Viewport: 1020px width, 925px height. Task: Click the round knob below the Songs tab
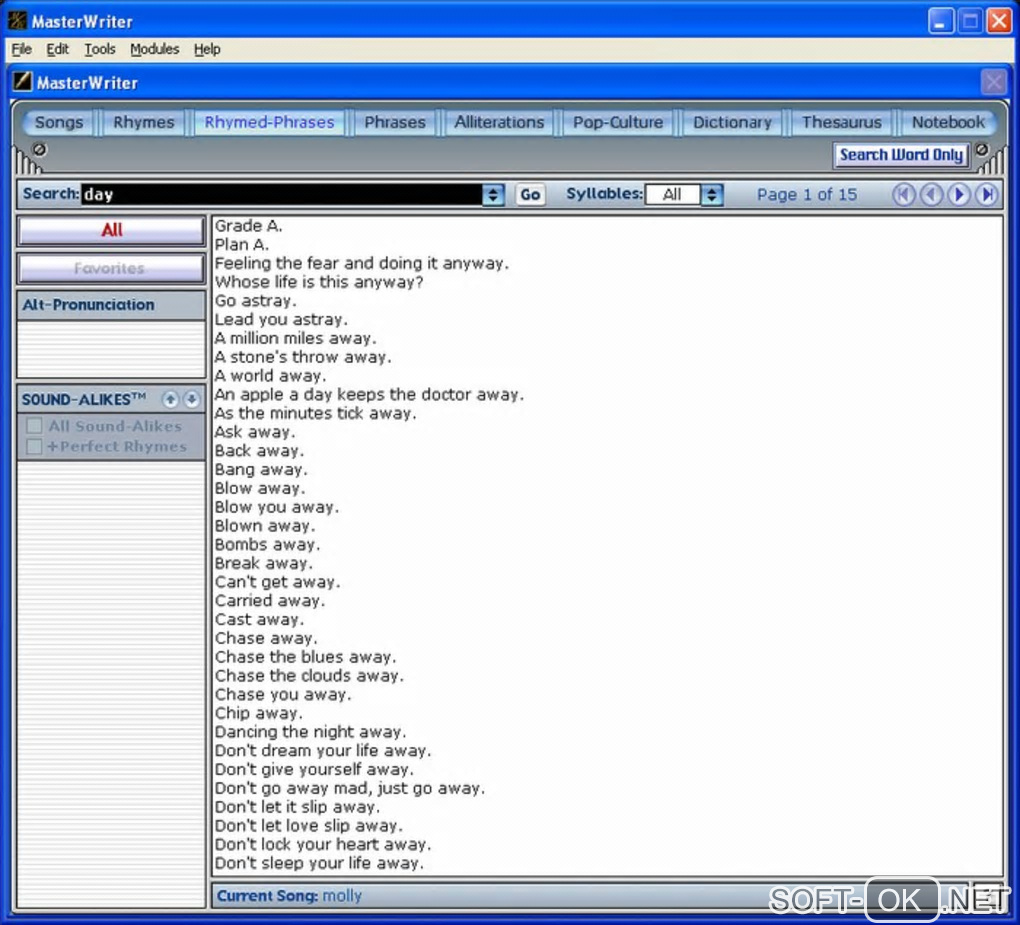(x=40, y=150)
